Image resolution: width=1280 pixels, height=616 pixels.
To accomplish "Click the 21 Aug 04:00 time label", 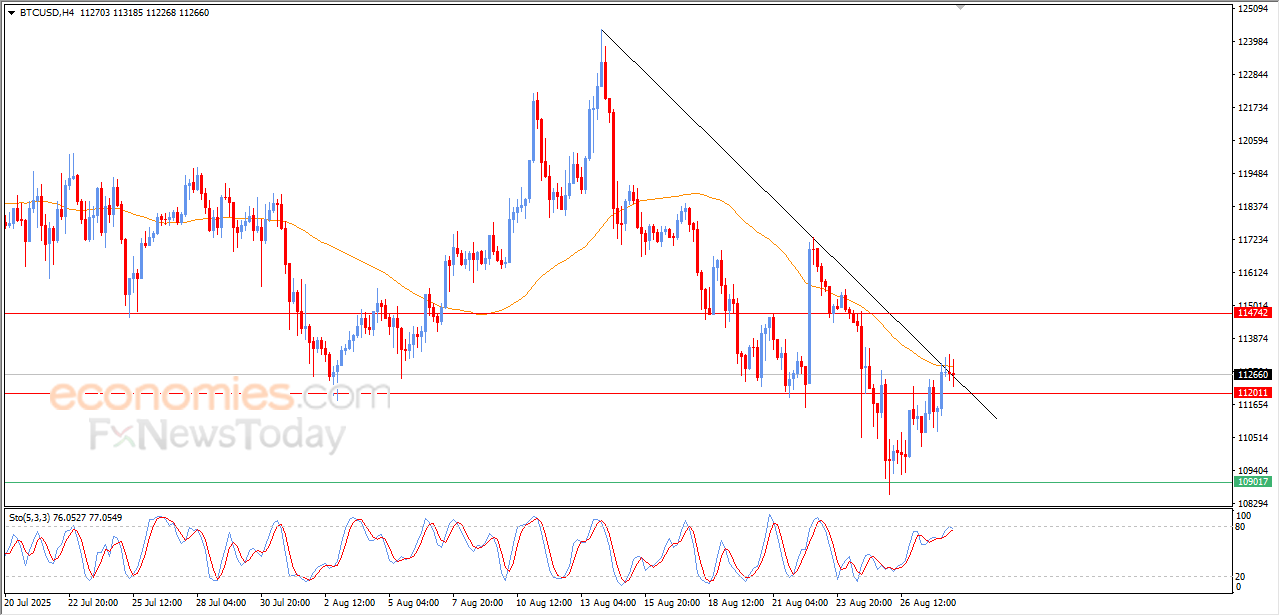I will point(799,603).
